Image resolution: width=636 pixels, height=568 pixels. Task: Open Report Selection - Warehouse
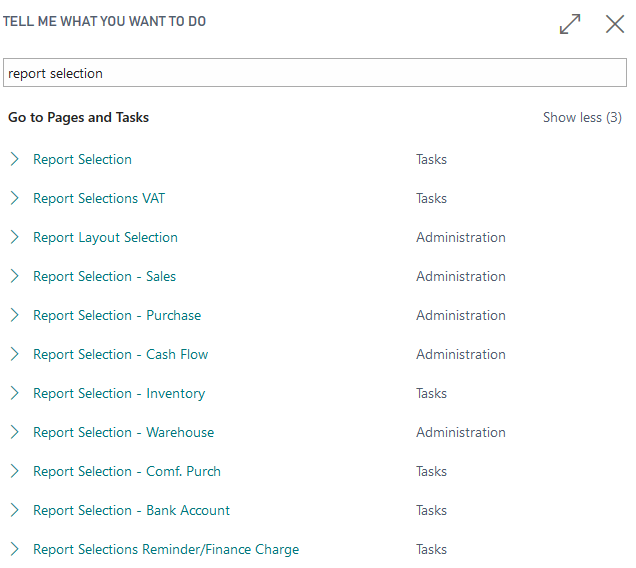tap(123, 432)
